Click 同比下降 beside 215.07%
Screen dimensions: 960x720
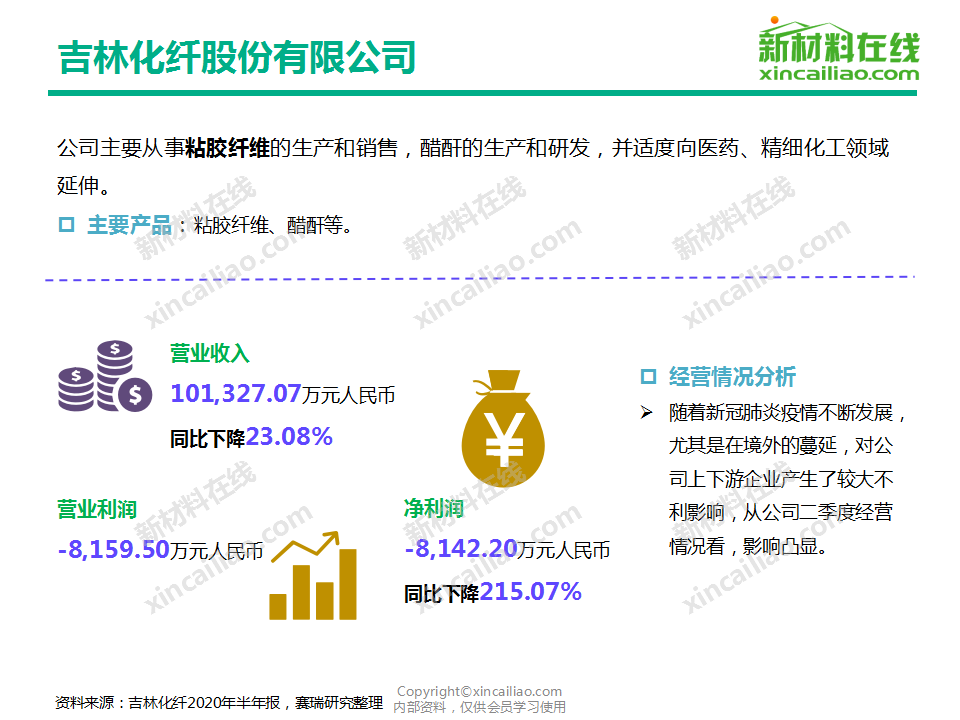pos(441,594)
